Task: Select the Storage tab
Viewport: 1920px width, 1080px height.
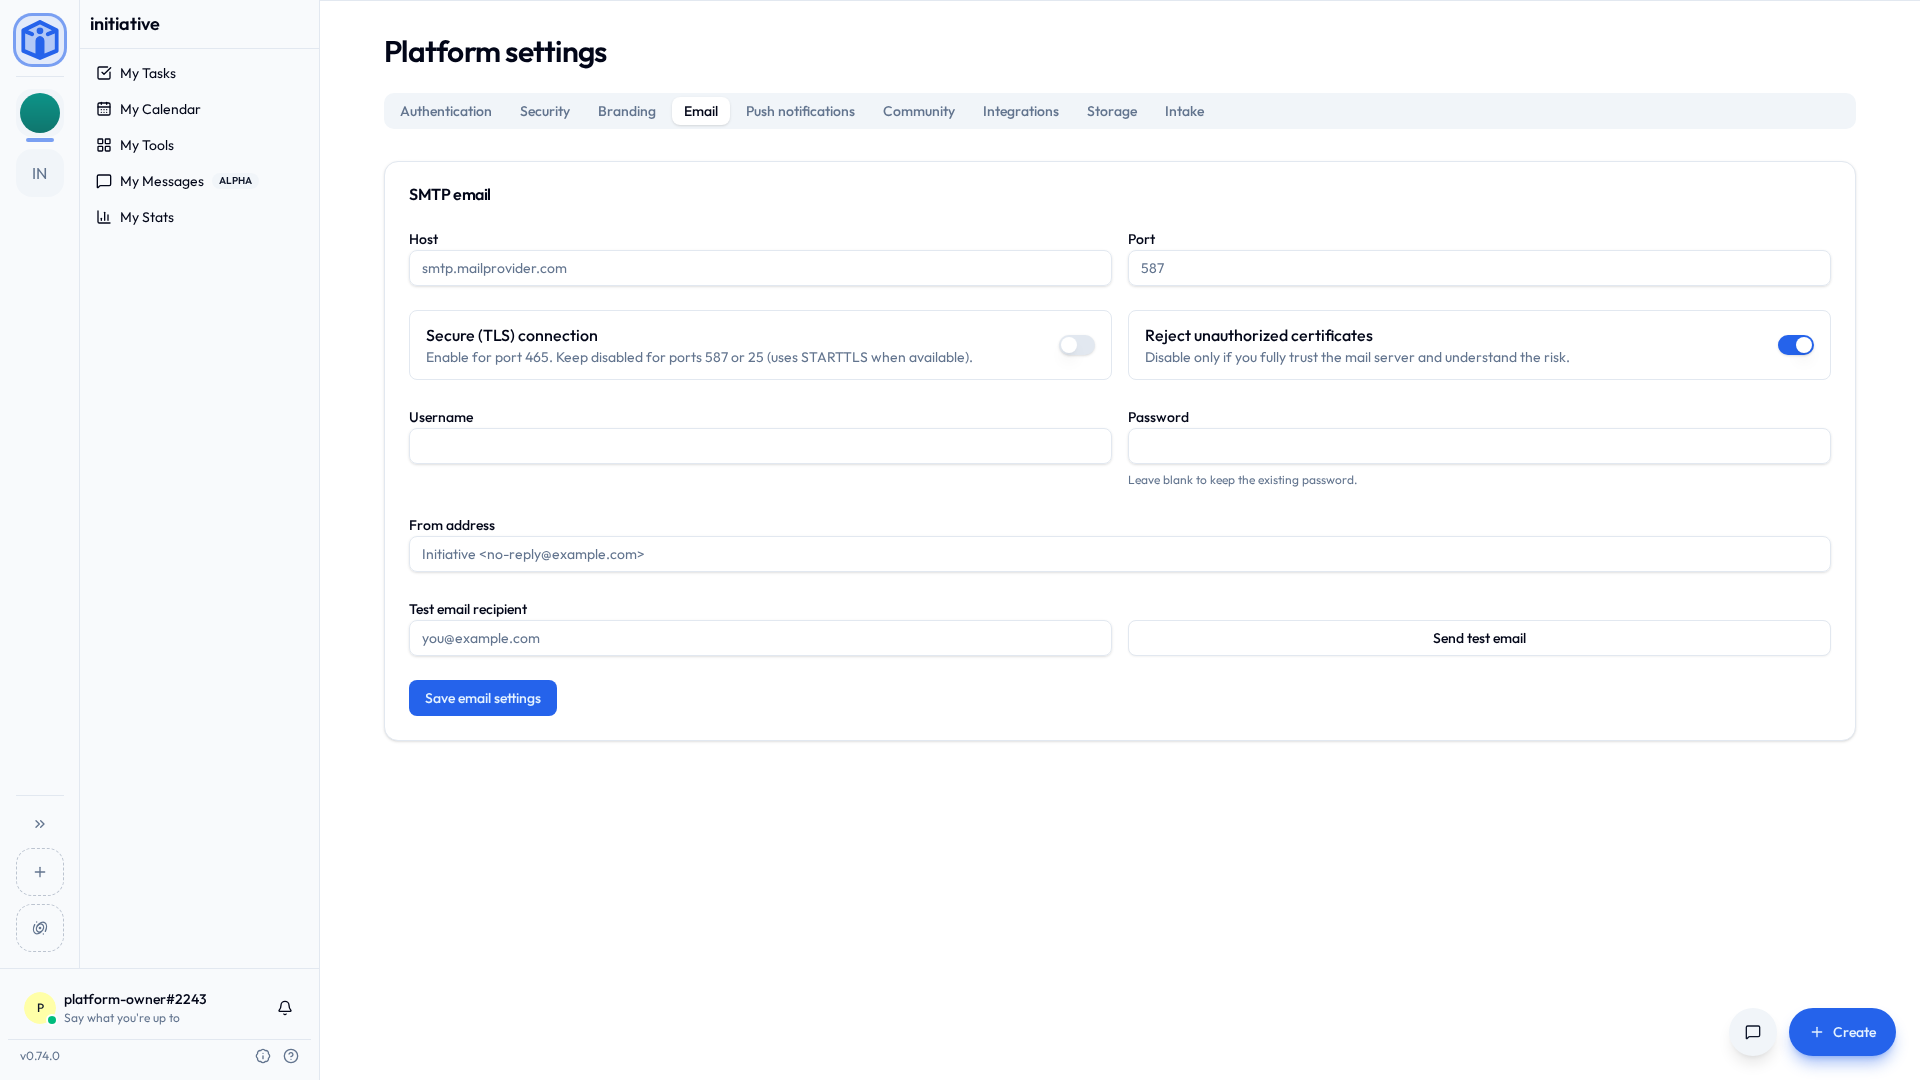Action: tap(1112, 111)
